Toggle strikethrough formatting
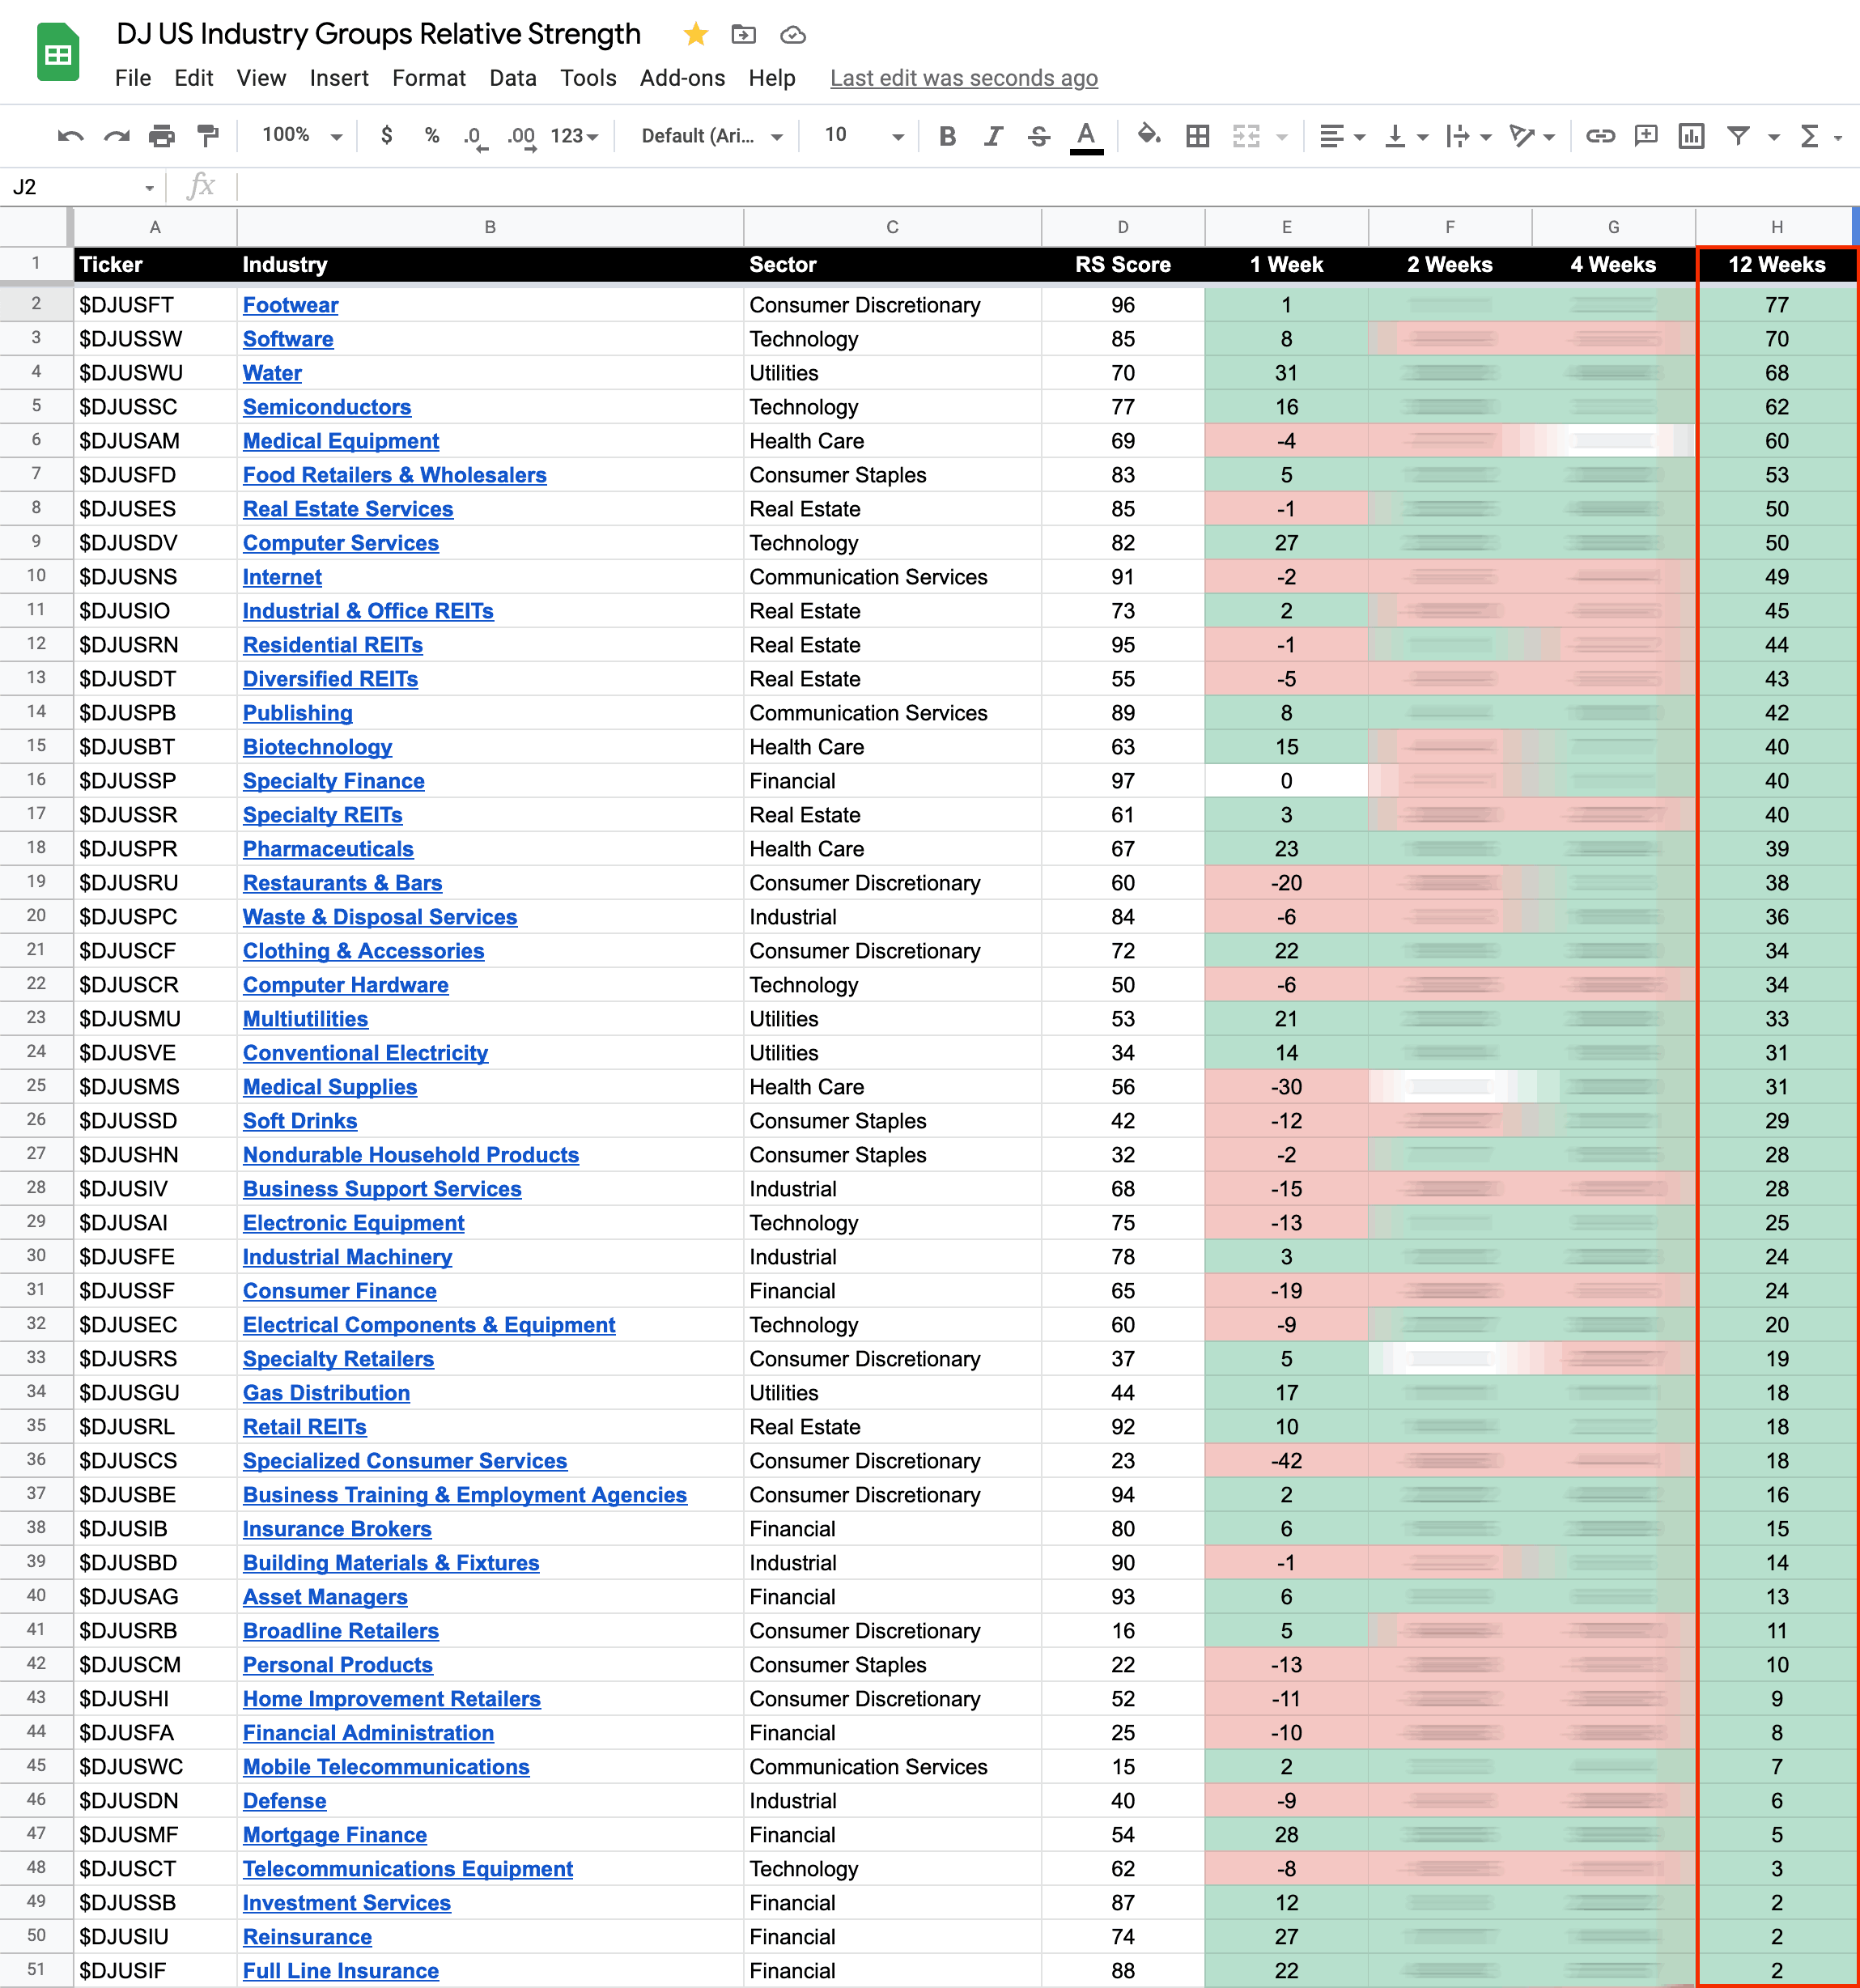The height and width of the screenshot is (1988, 1860). pyautogui.click(x=1039, y=136)
